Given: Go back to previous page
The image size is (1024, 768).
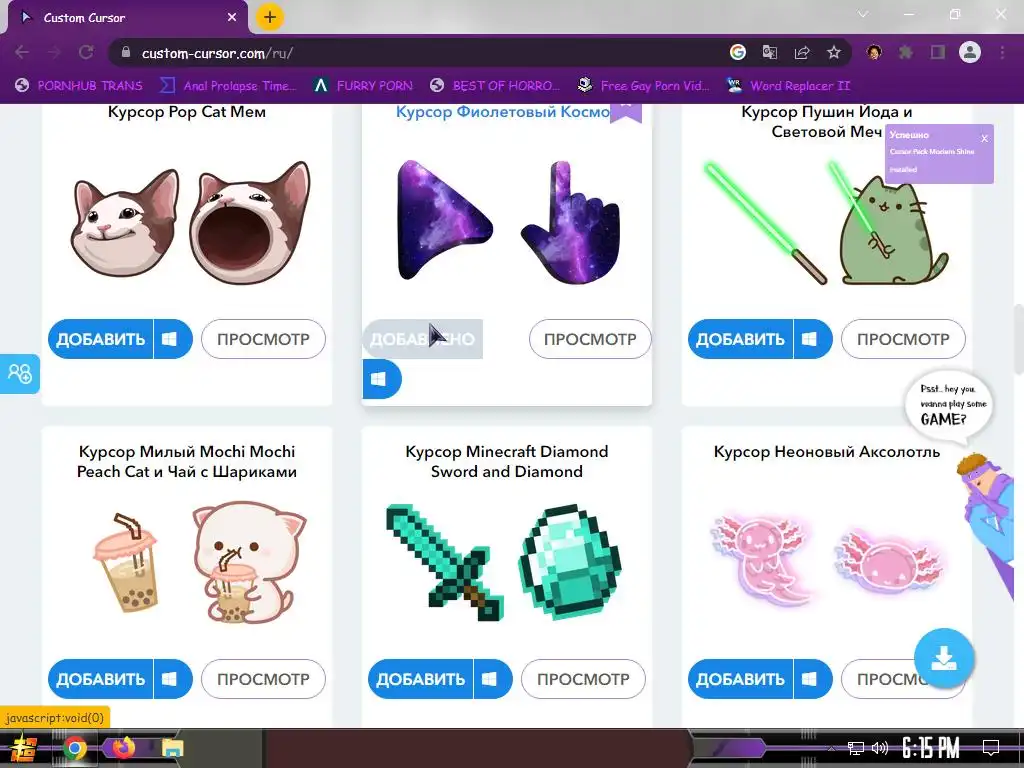Looking at the screenshot, I should 22,52.
